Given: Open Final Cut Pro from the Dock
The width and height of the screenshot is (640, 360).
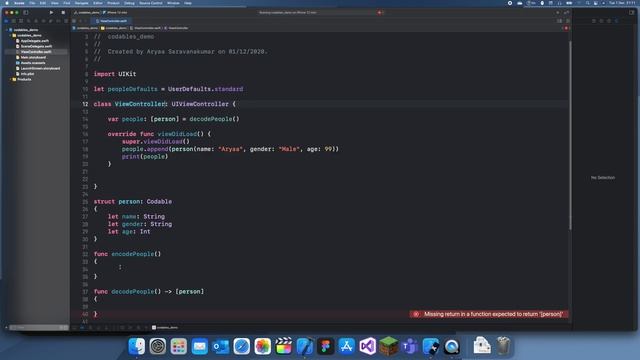Looking at the screenshot, I should [284, 346].
